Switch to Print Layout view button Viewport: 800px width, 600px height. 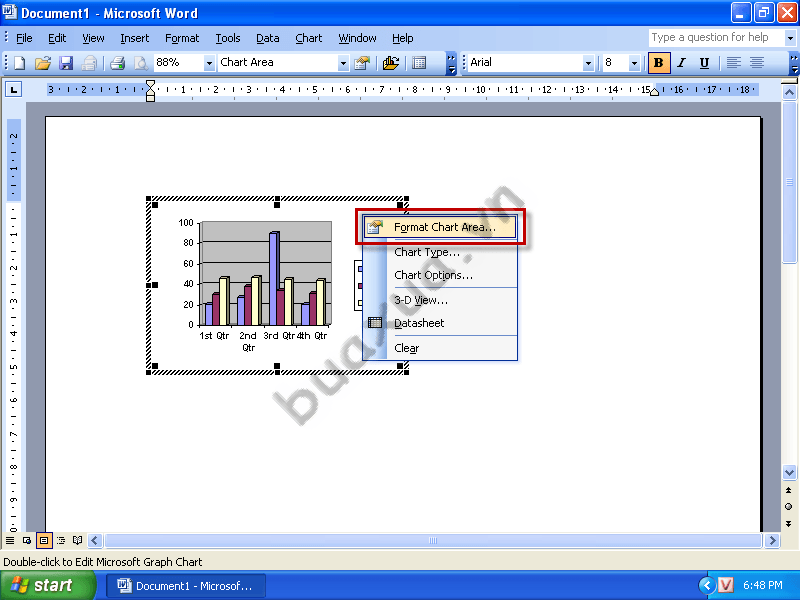tap(44, 540)
